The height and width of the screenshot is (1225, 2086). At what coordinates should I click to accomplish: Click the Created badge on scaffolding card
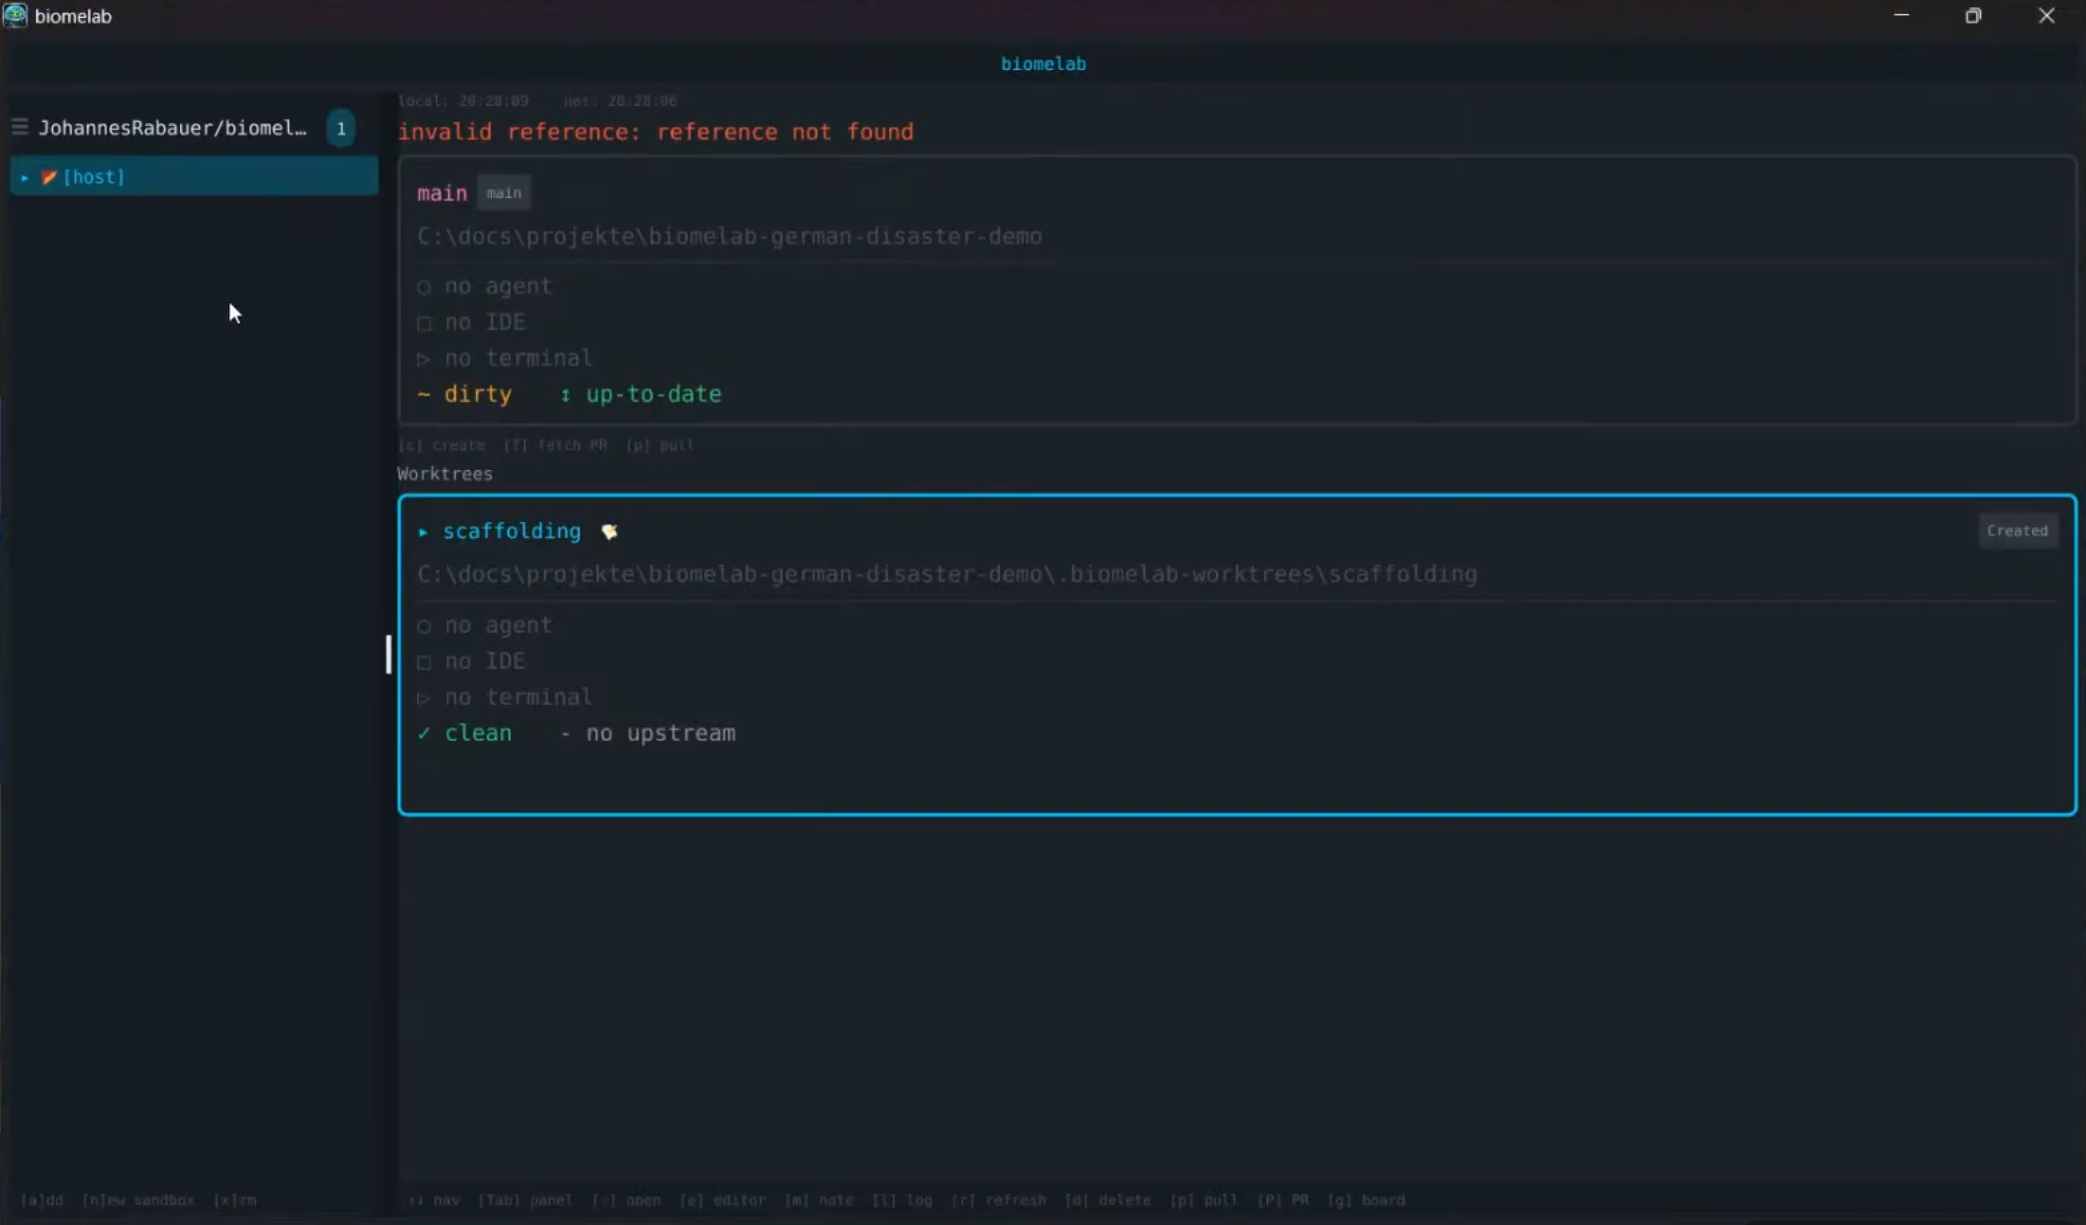2017,531
